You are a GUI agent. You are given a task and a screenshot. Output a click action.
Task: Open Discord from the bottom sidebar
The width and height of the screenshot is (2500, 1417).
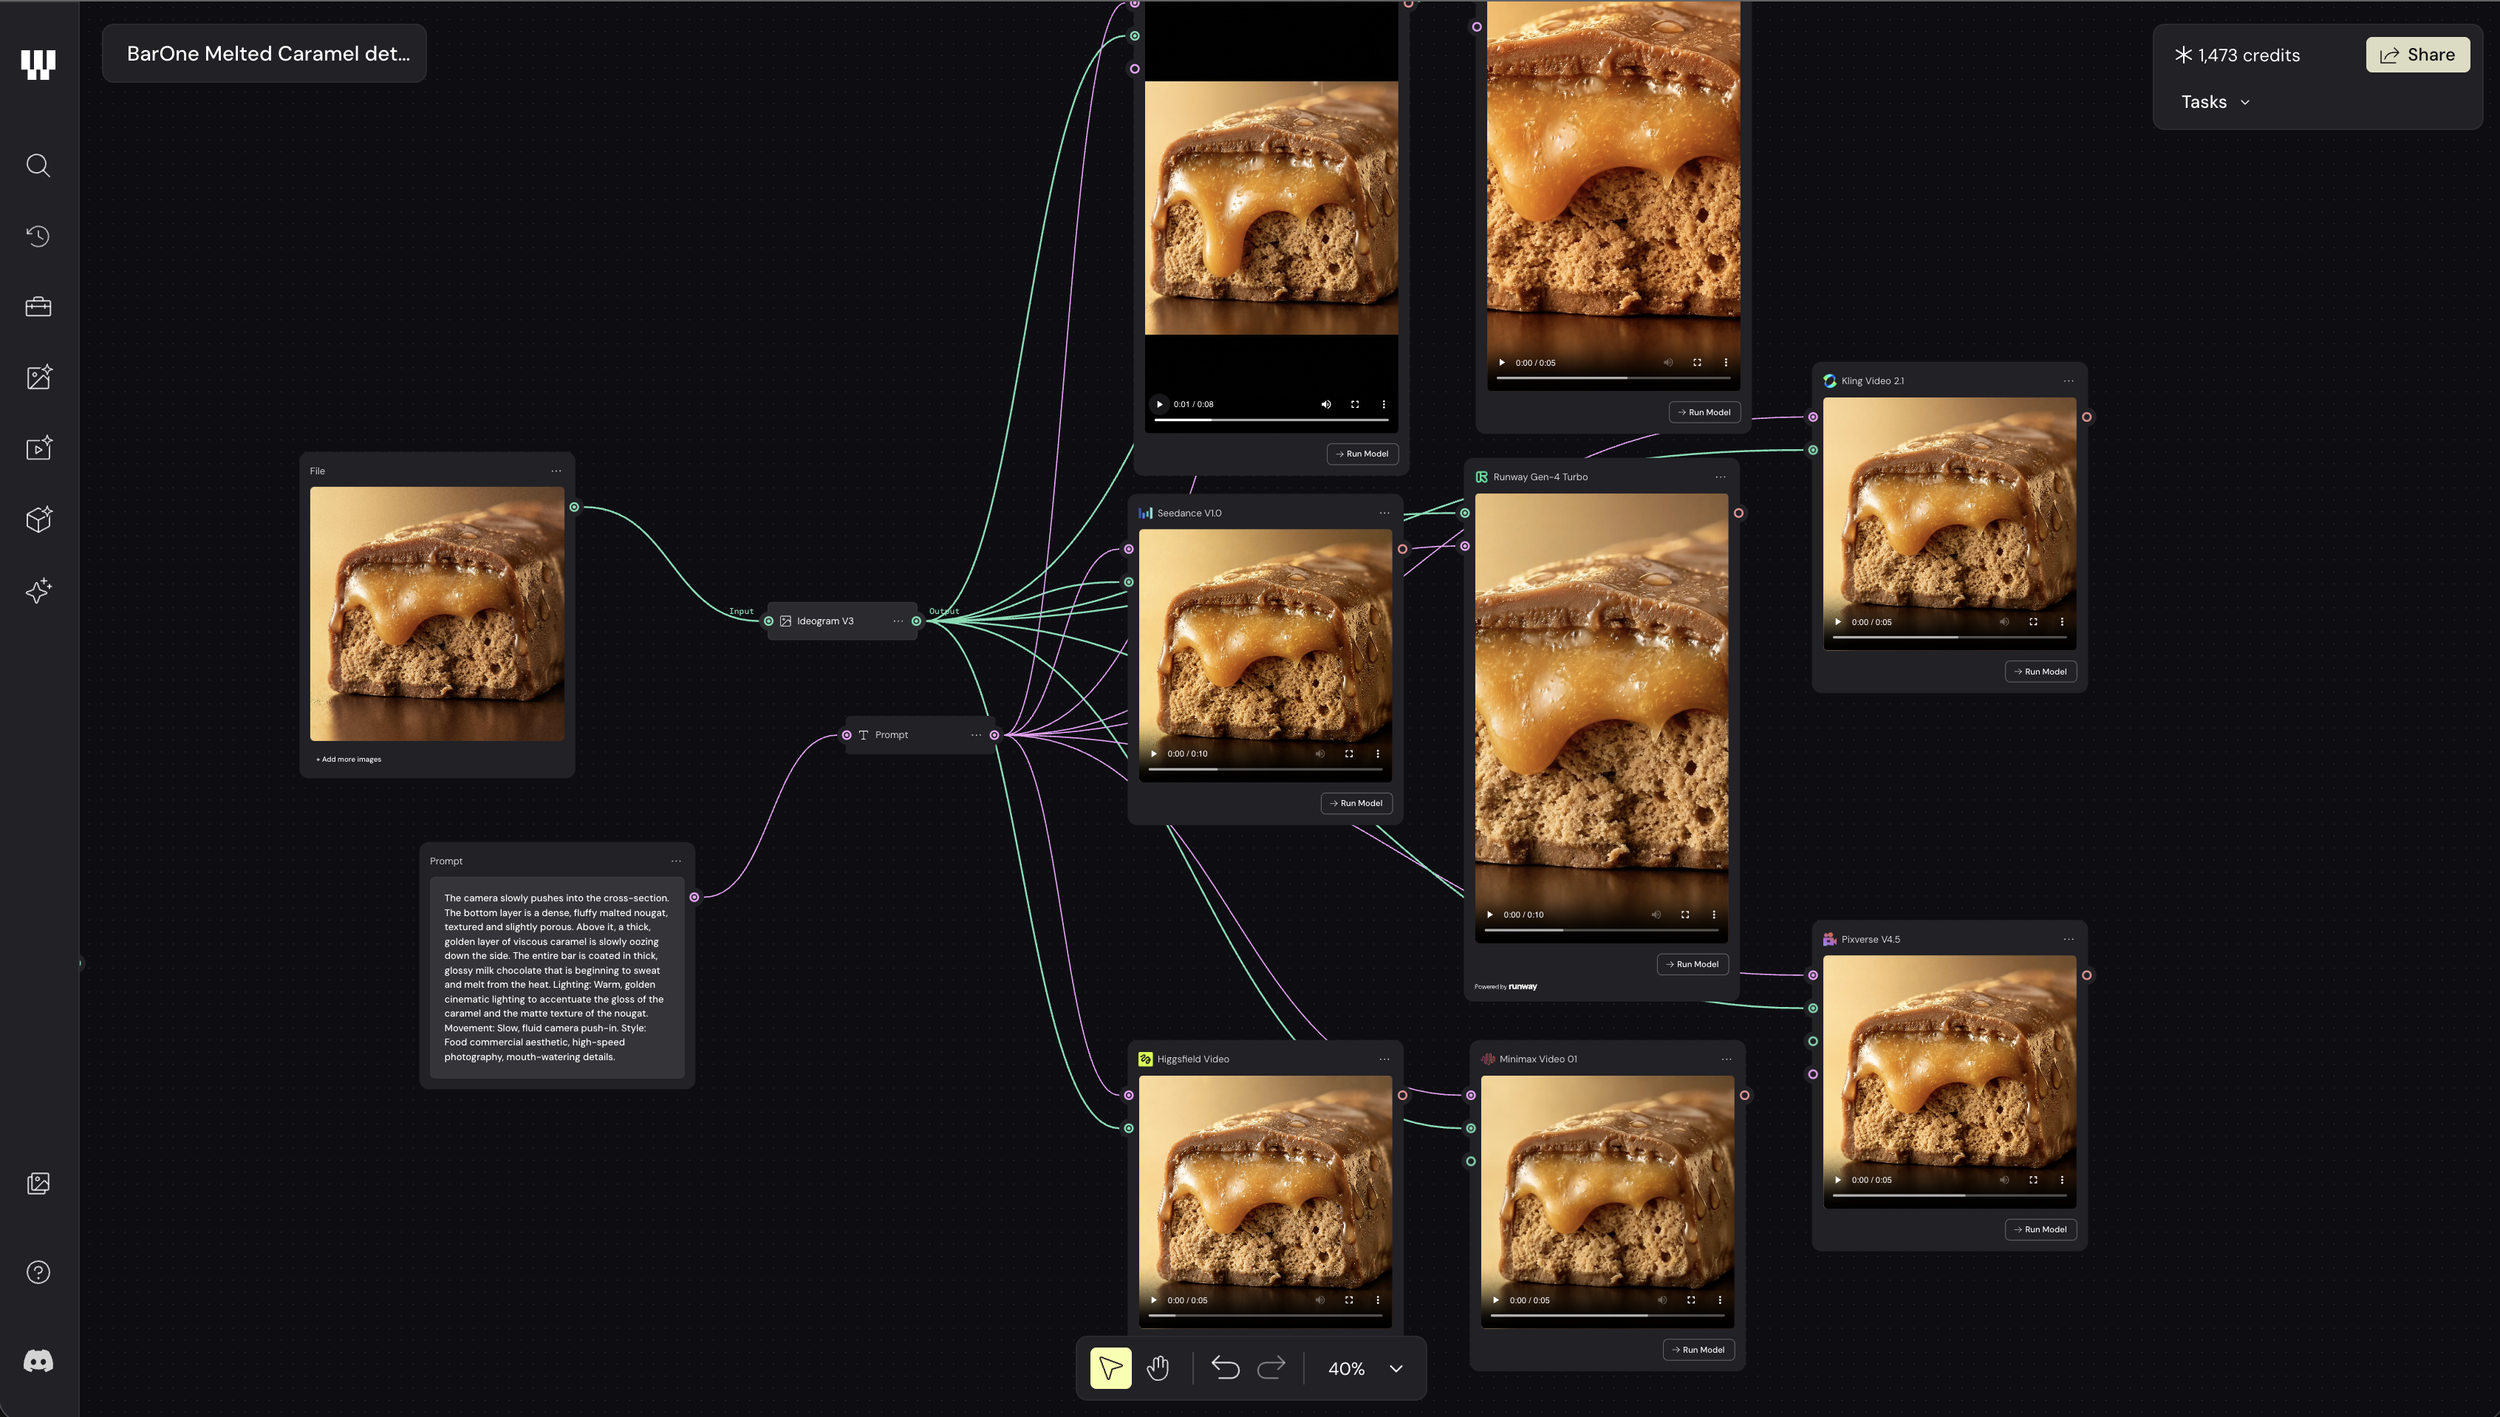click(x=38, y=1361)
